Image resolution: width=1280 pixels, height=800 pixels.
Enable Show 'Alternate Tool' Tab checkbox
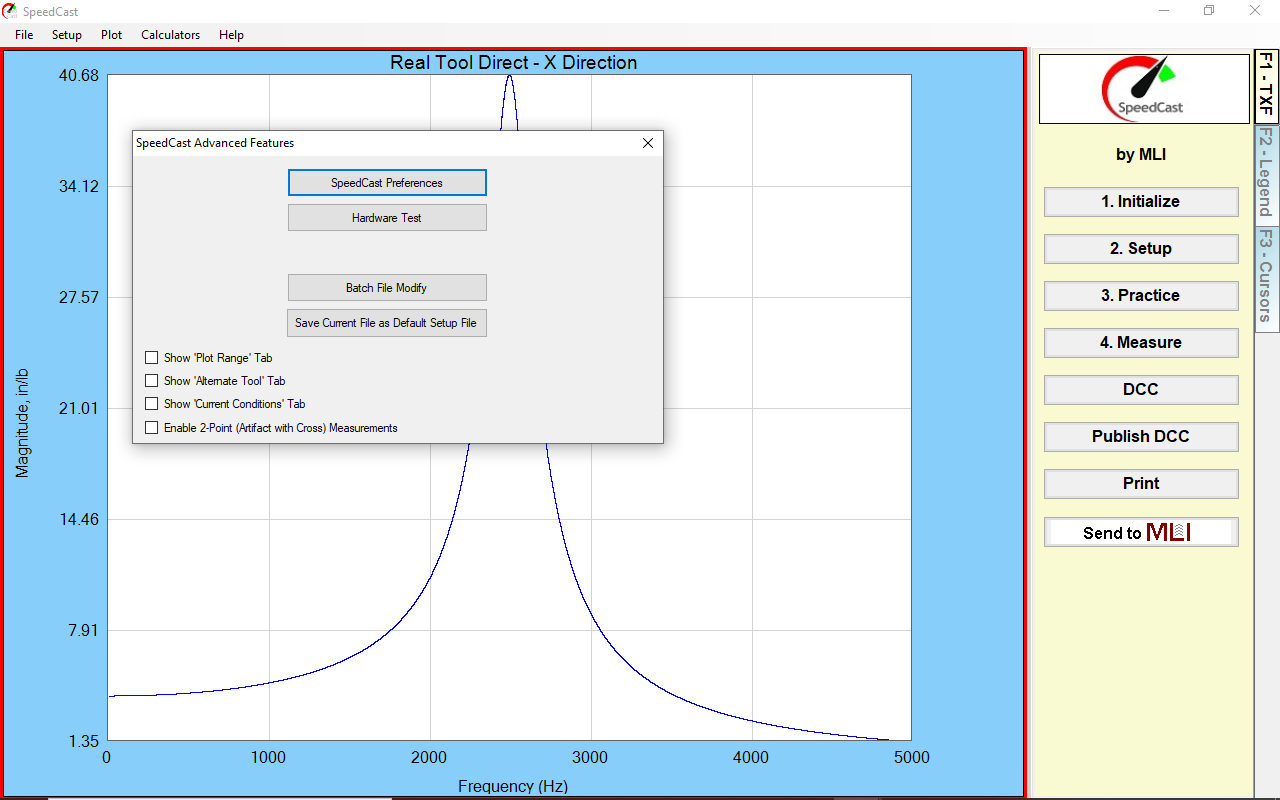tap(152, 381)
